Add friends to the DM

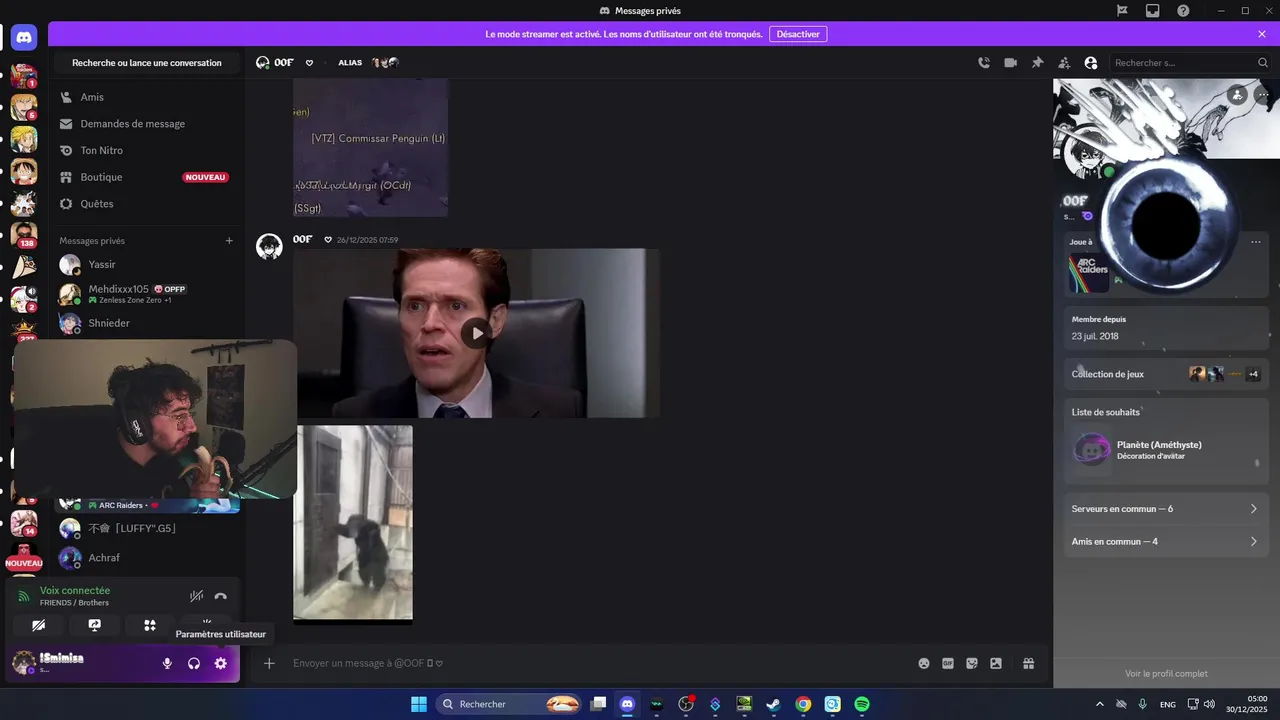click(1064, 62)
